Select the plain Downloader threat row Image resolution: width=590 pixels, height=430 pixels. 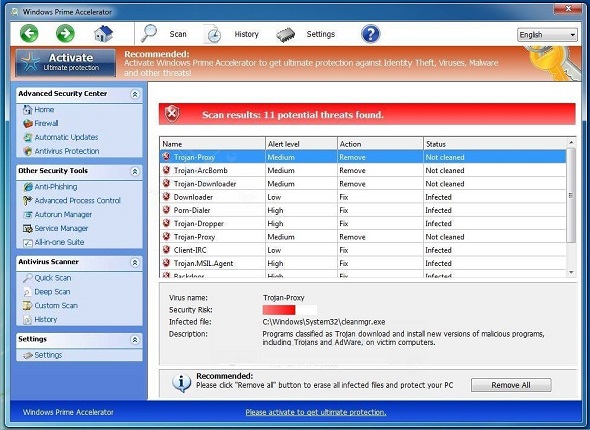(363, 197)
